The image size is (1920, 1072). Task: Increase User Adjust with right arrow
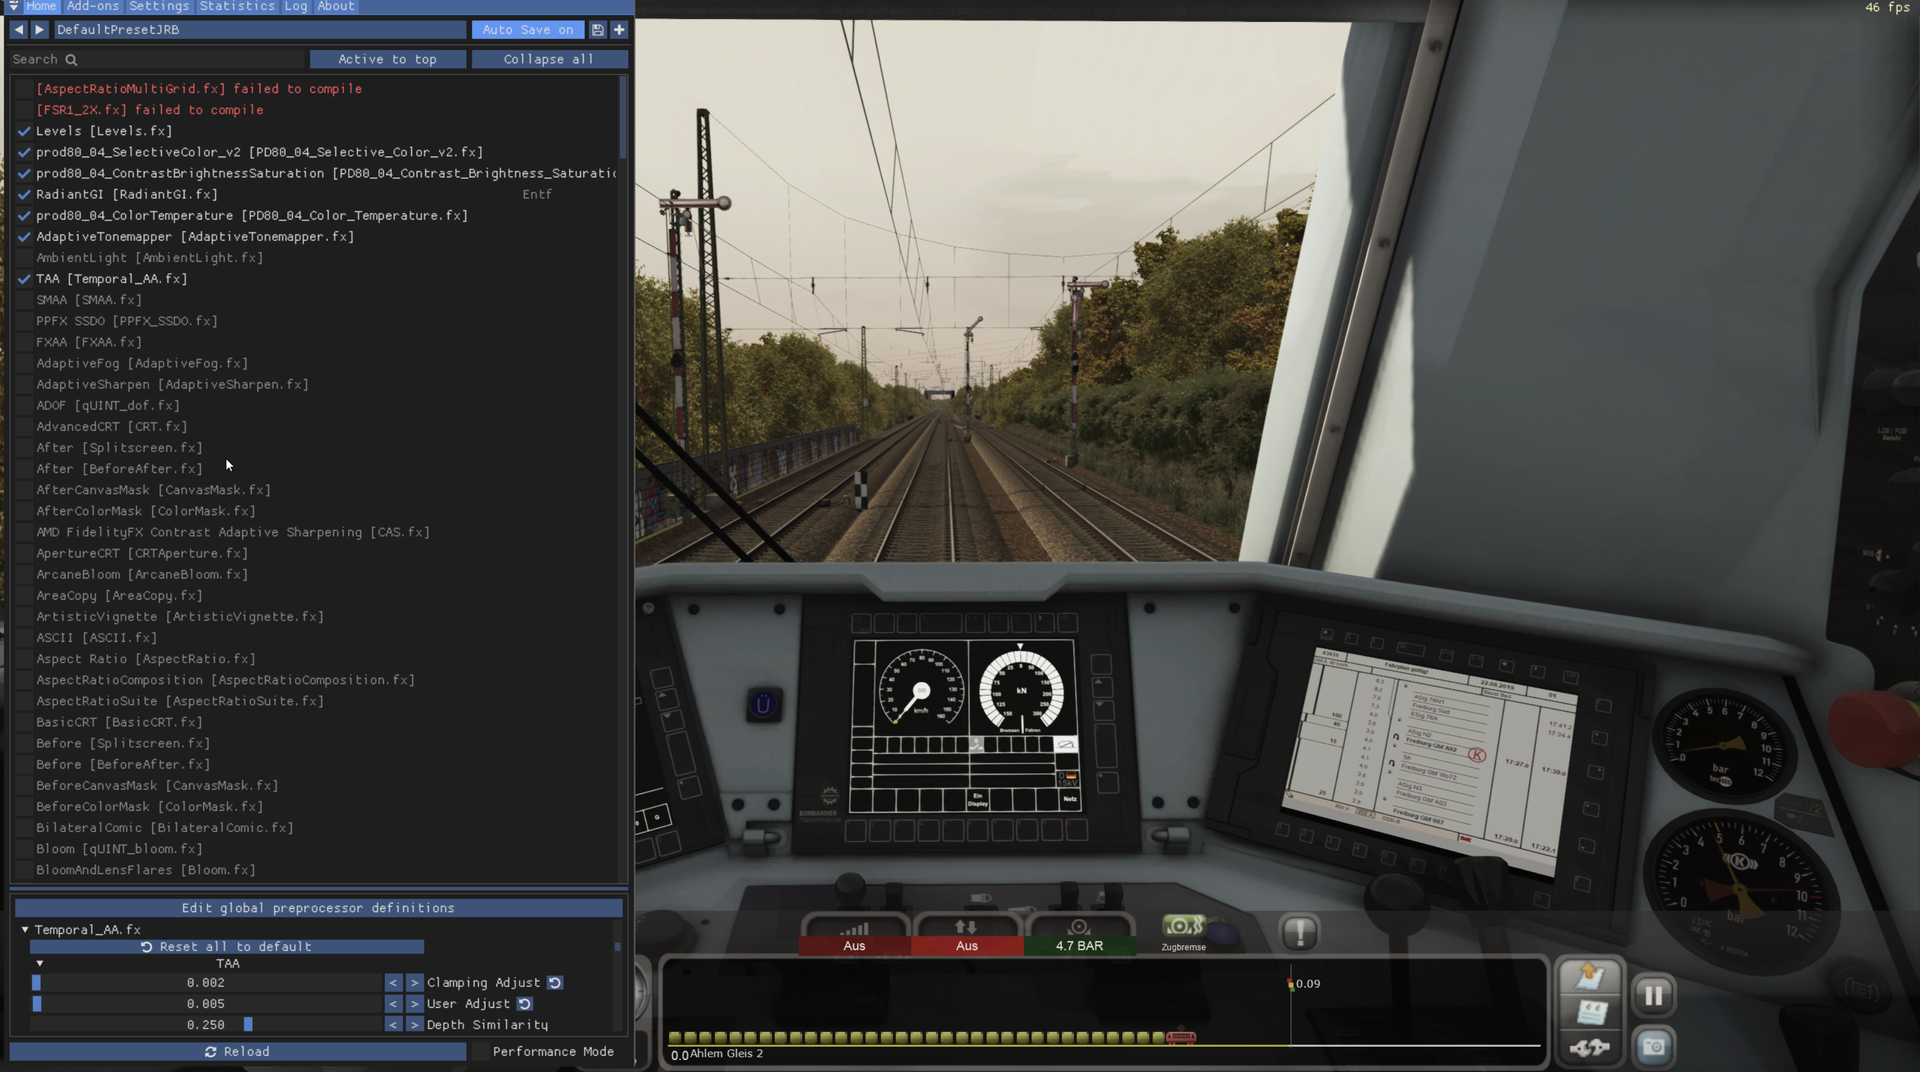(414, 1004)
